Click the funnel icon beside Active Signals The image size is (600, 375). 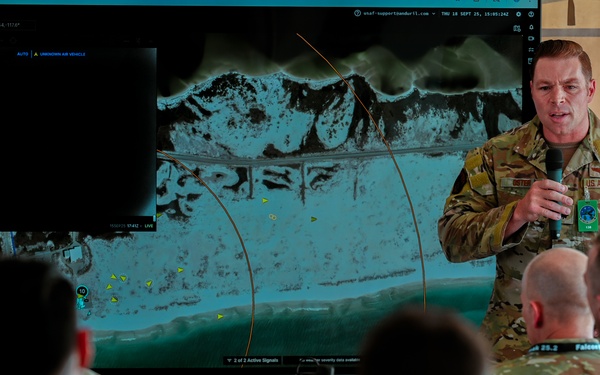[x=229, y=360]
